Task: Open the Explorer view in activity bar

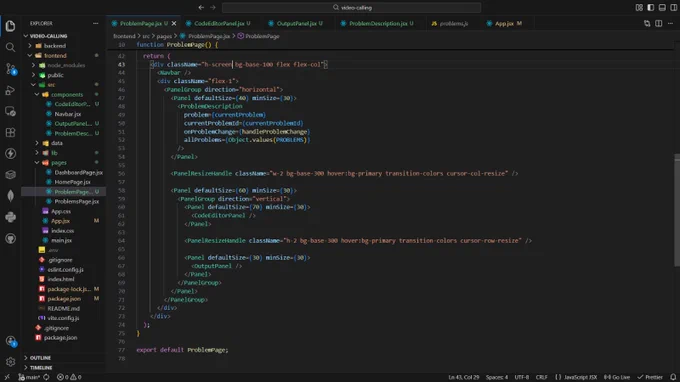Action: (10, 26)
